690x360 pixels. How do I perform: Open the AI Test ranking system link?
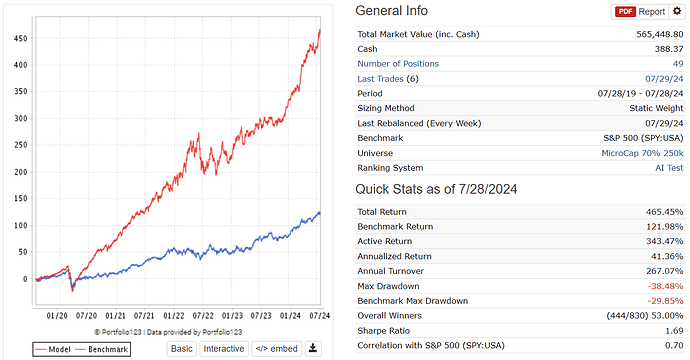[669, 168]
